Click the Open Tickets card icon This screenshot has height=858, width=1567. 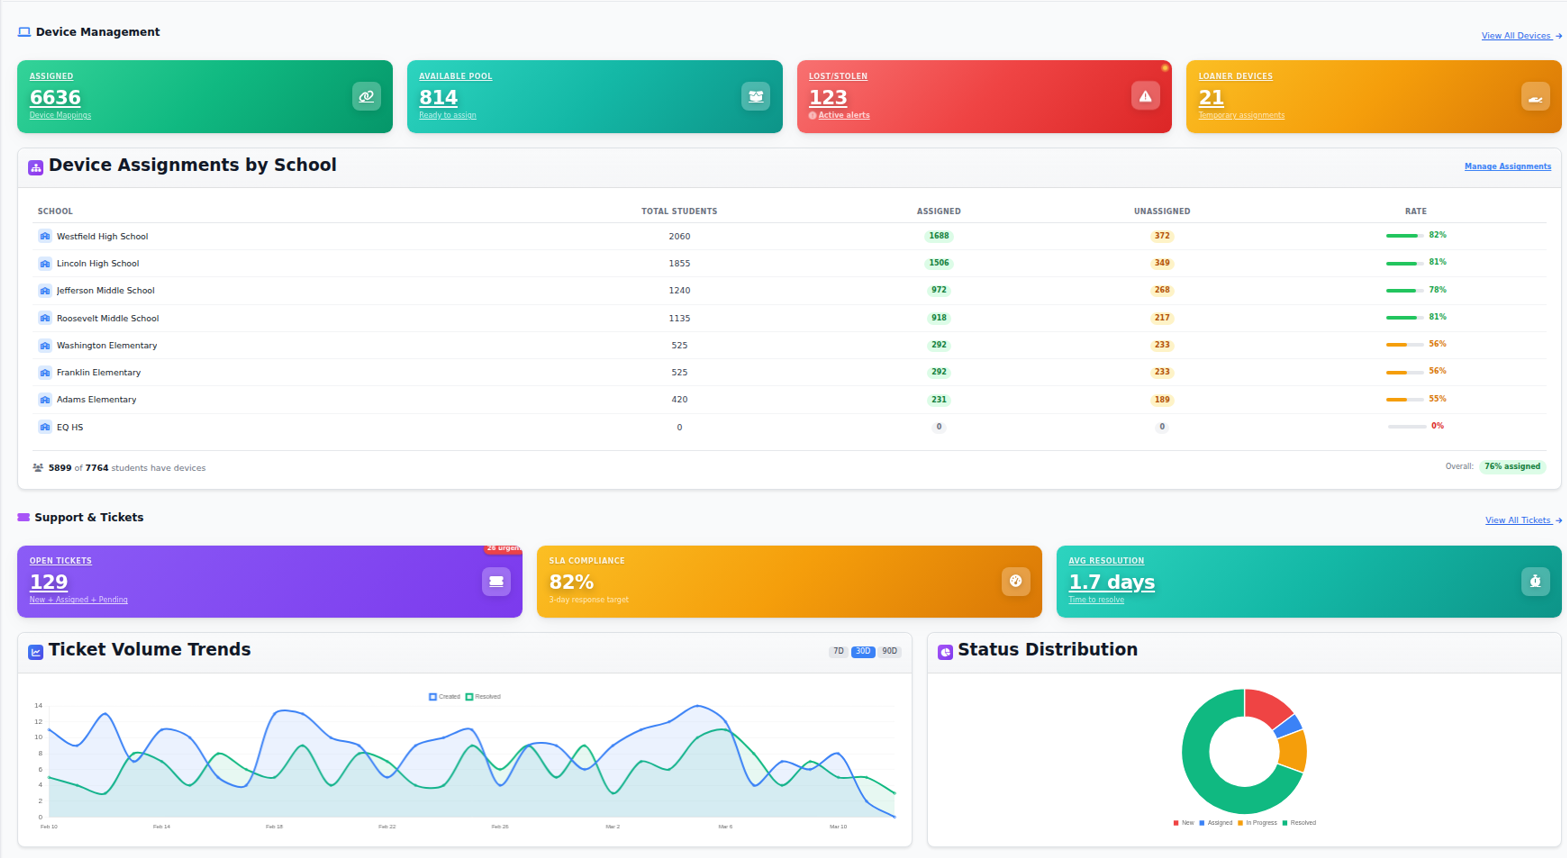pos(496,581)
